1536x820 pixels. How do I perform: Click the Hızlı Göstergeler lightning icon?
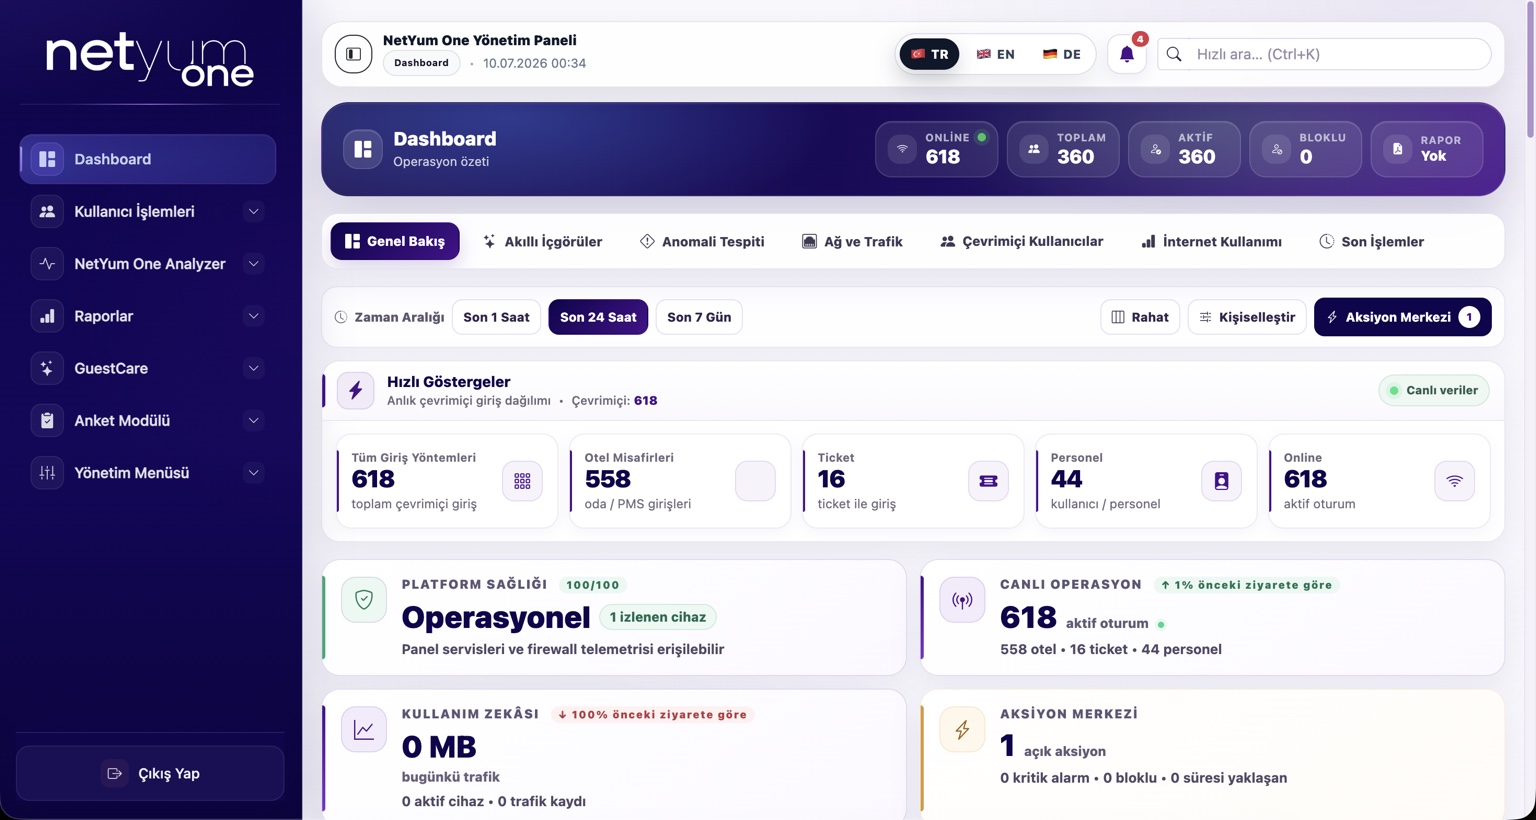(355, 390)
